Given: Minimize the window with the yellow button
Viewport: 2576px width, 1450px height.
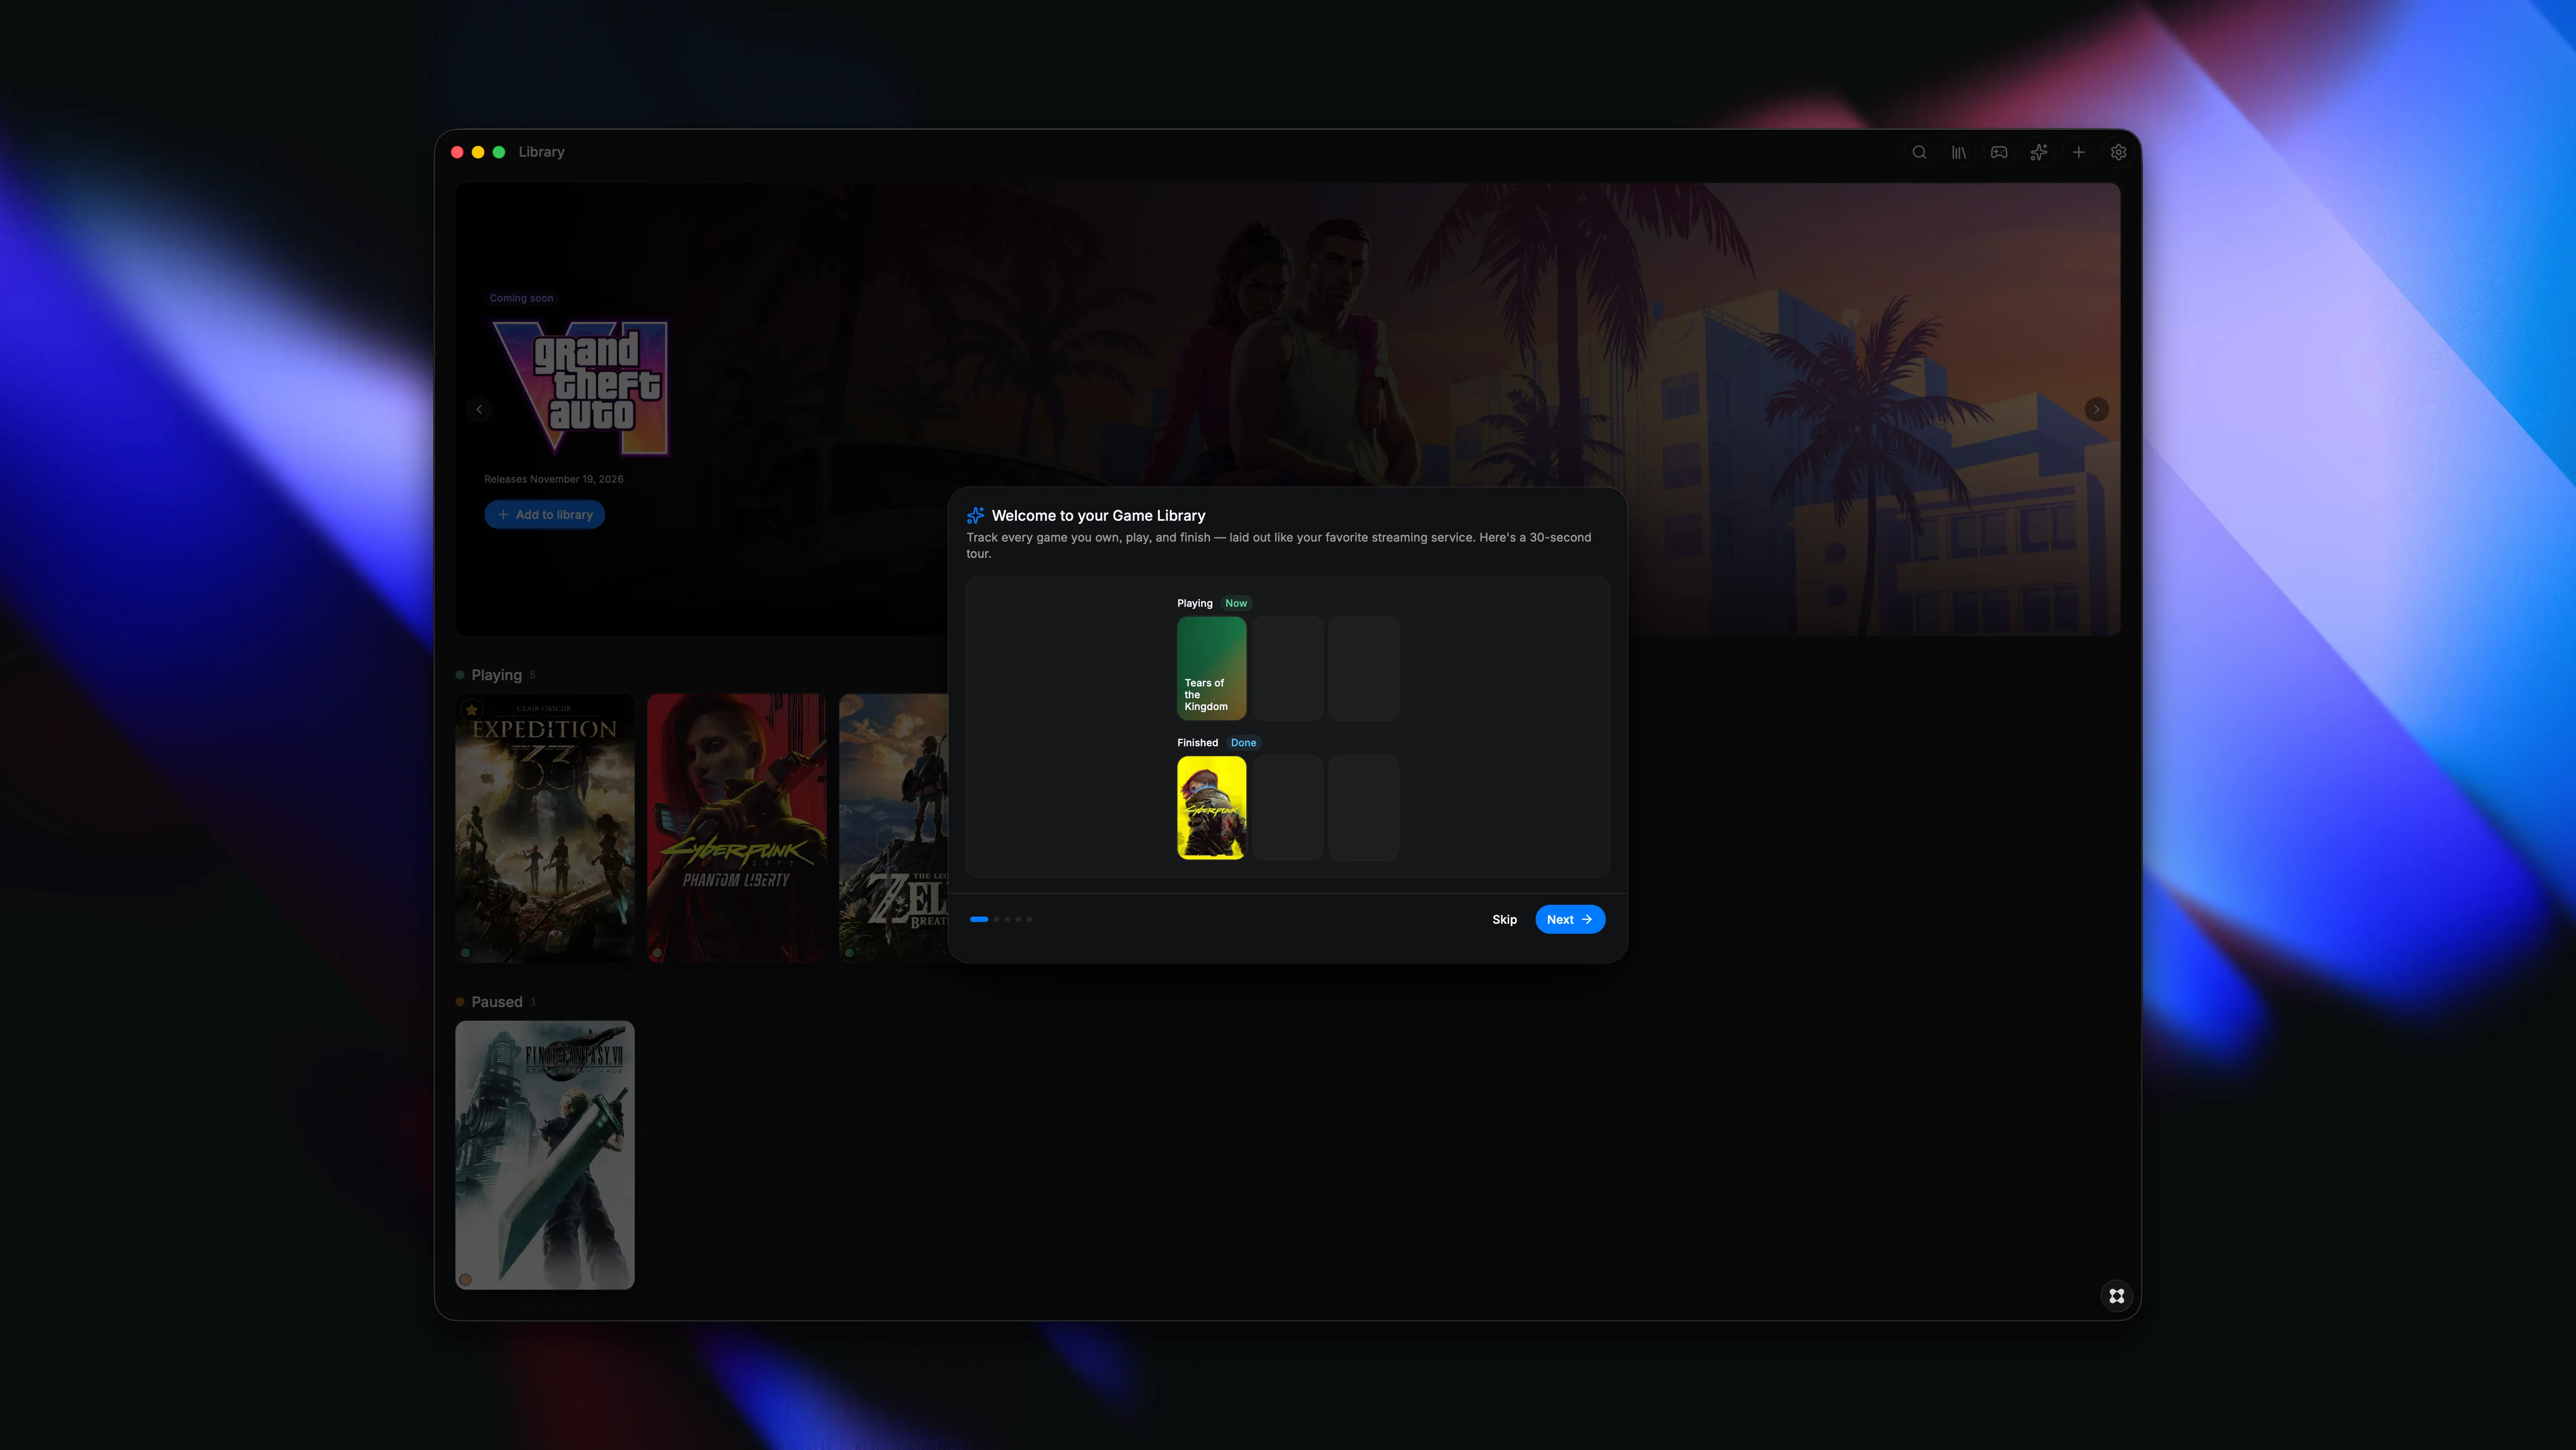Looking at the screenshot, I should [478, 152].
